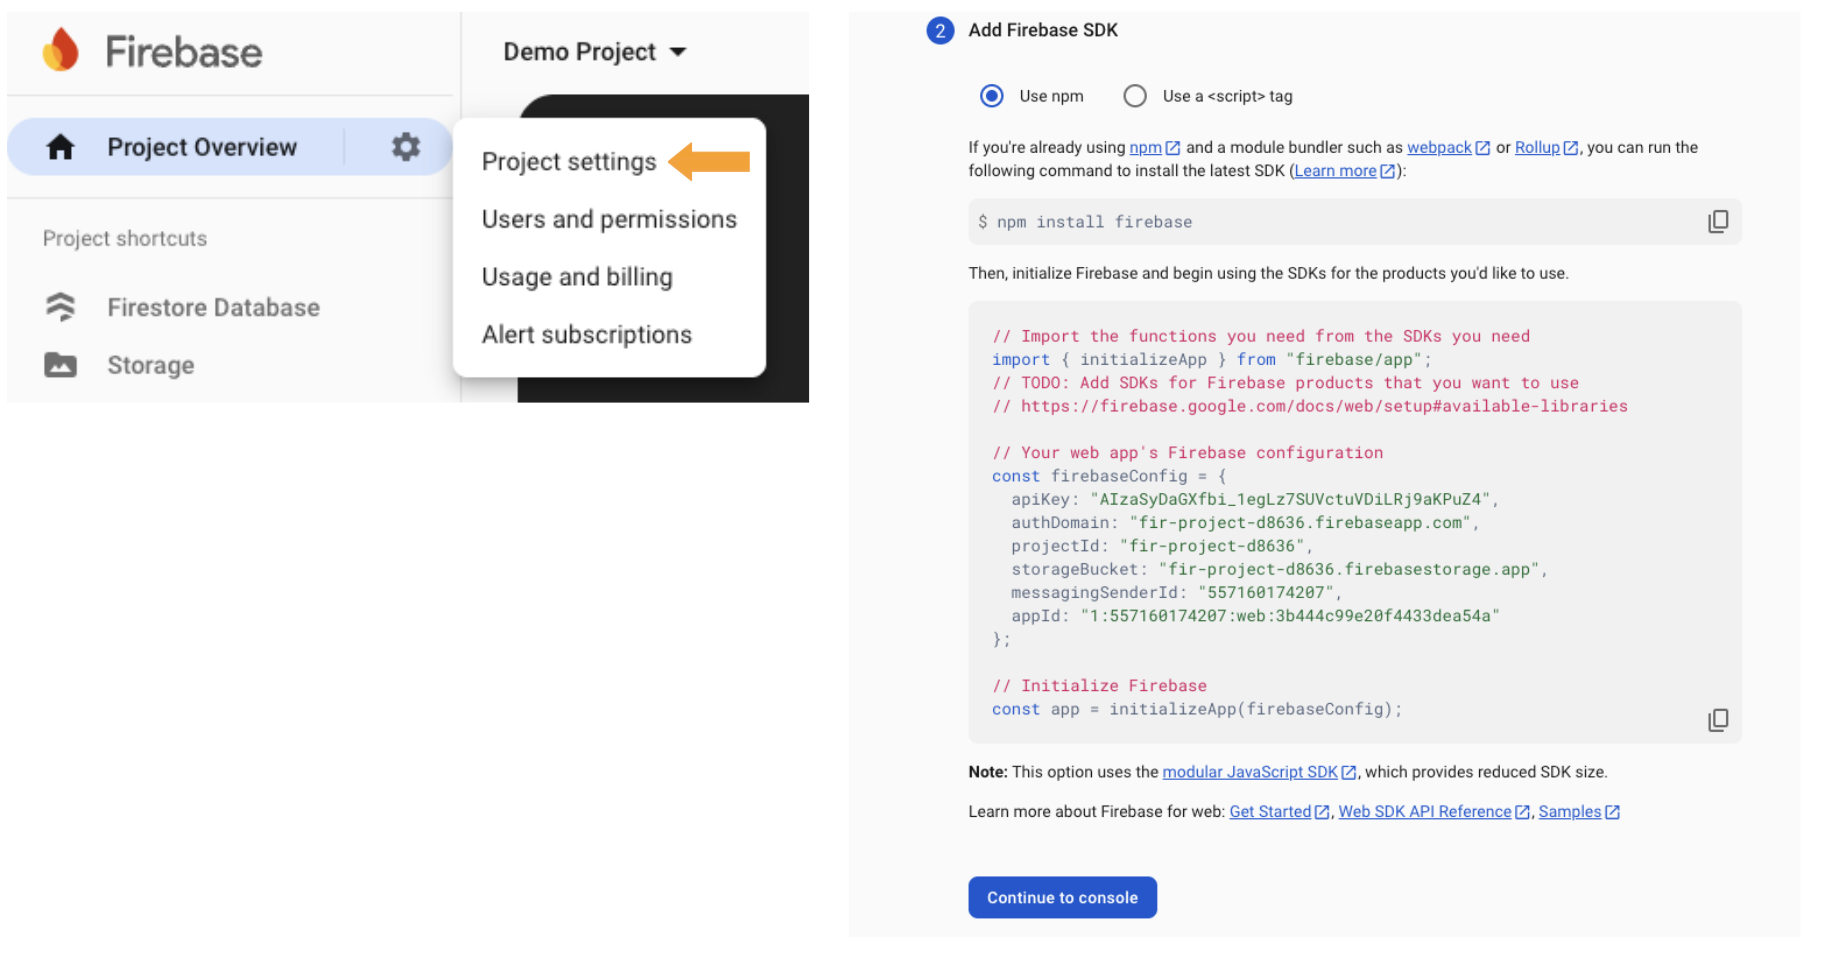1828x956 pixels.
Task: Click the Add Firebase SDK heading
Action: (1043, 30)
